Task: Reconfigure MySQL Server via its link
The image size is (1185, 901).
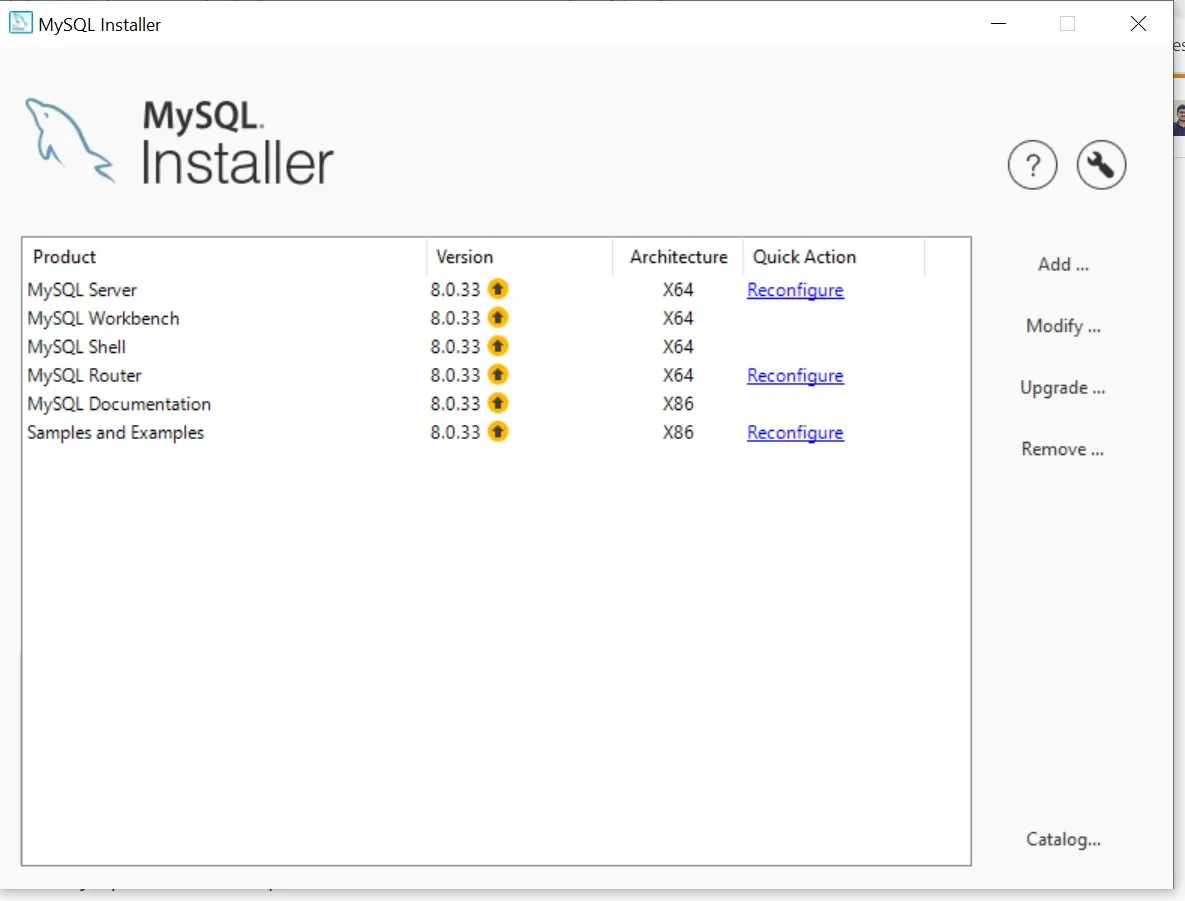Action: [795, 290]
